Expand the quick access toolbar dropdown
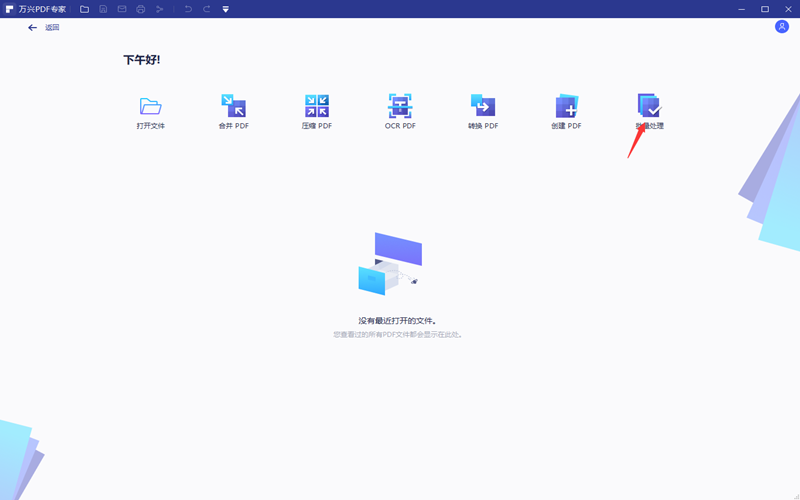The height and width of the screenshot is (500, 800). (x=226, y=9)
